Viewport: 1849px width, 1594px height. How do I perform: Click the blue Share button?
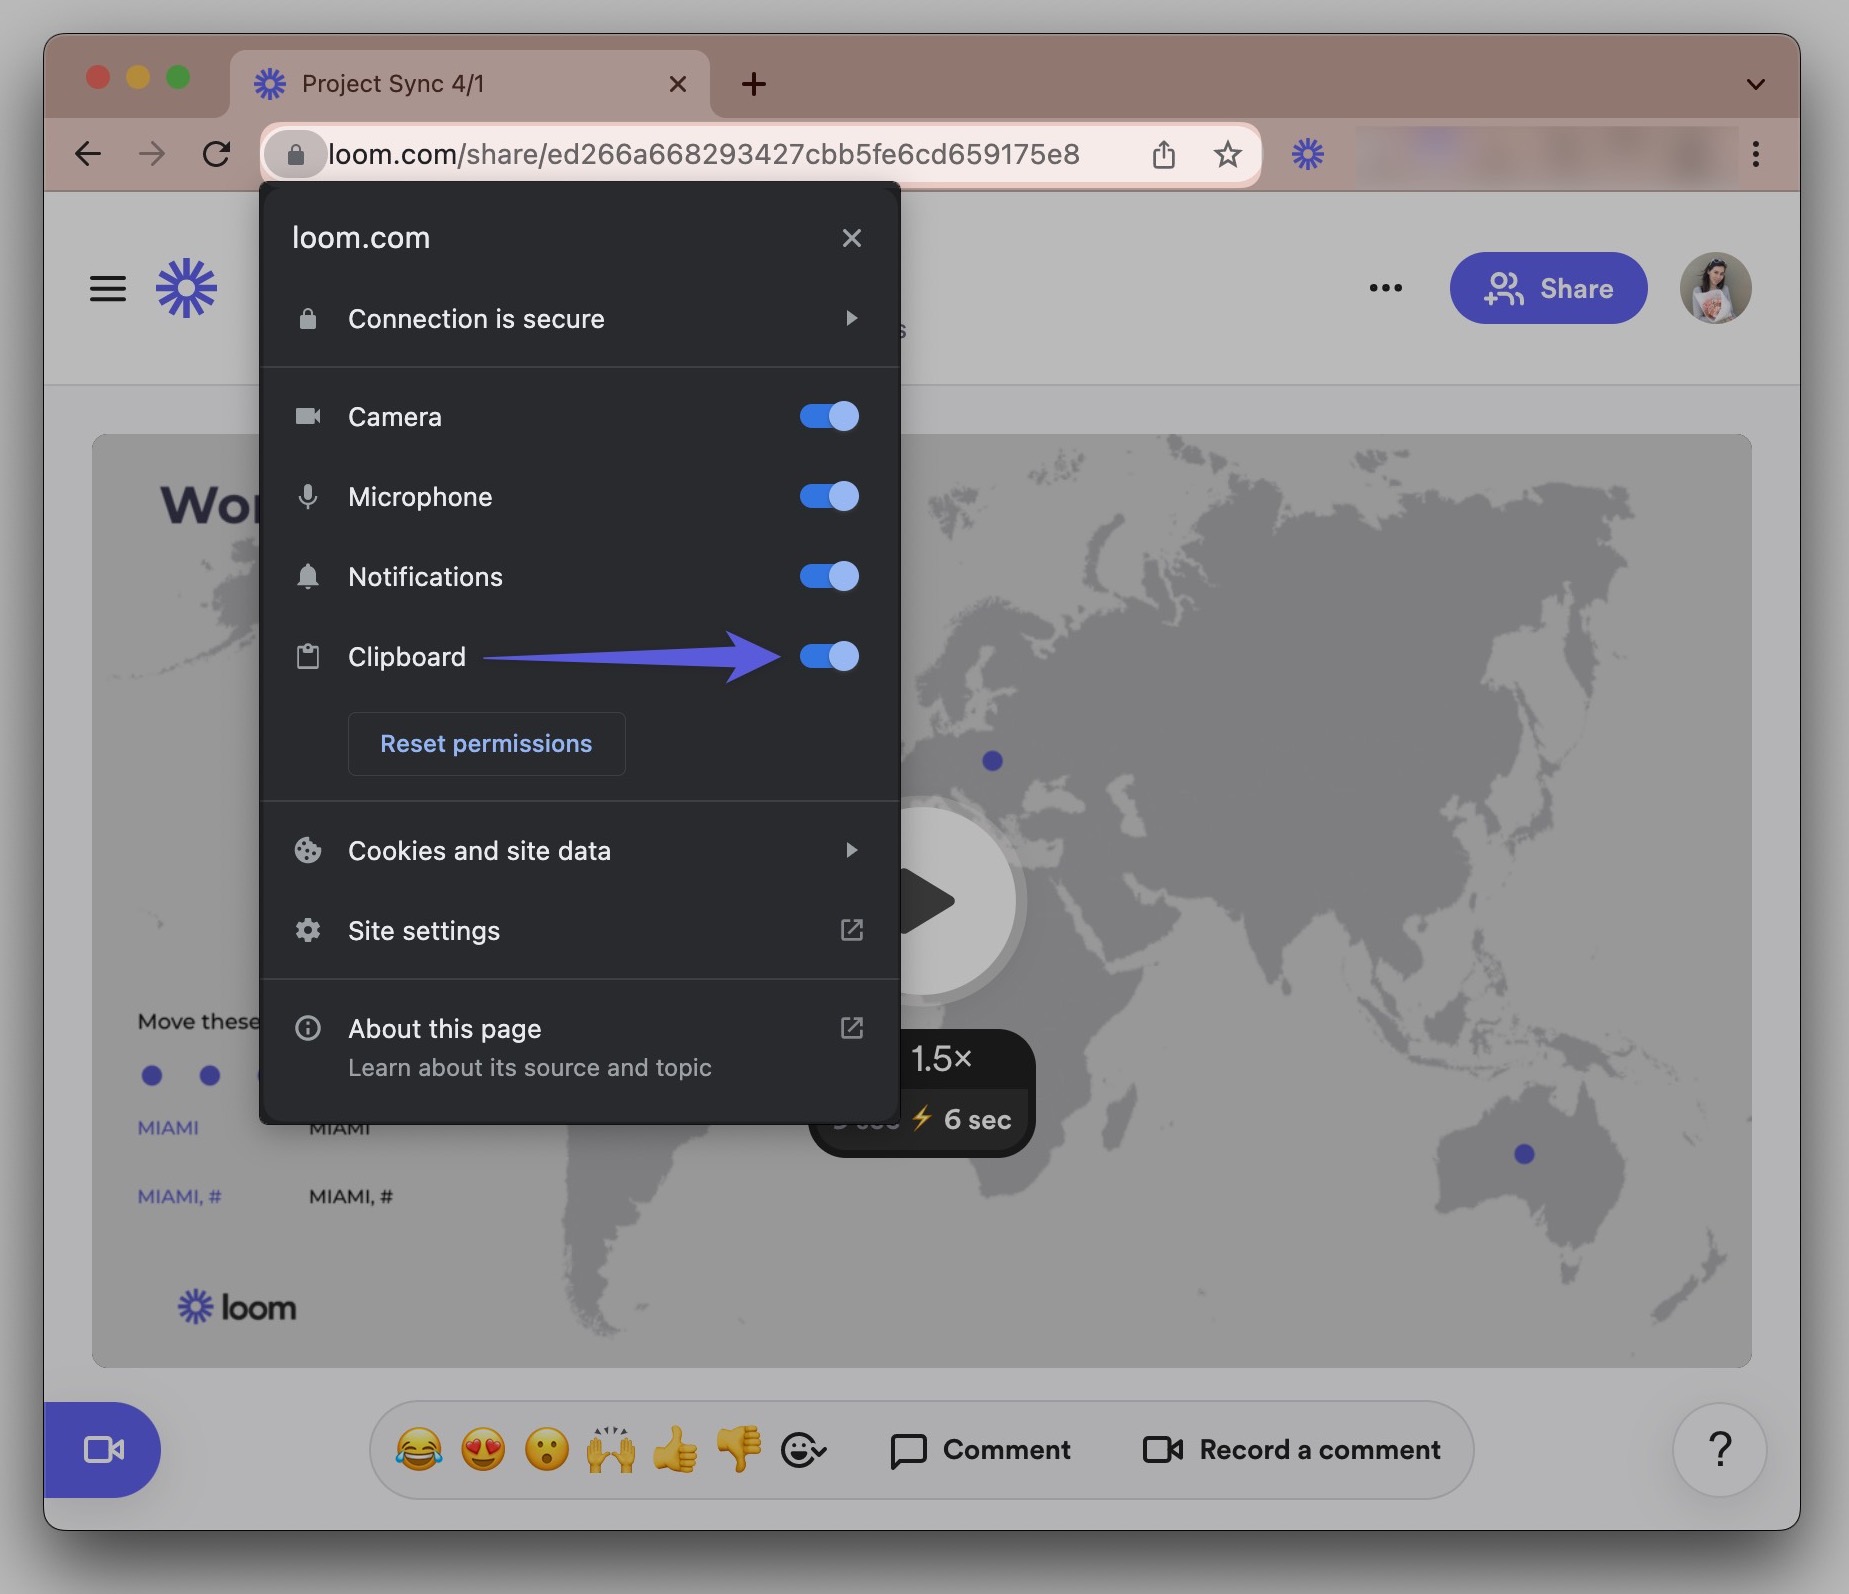pos(1548,288)
